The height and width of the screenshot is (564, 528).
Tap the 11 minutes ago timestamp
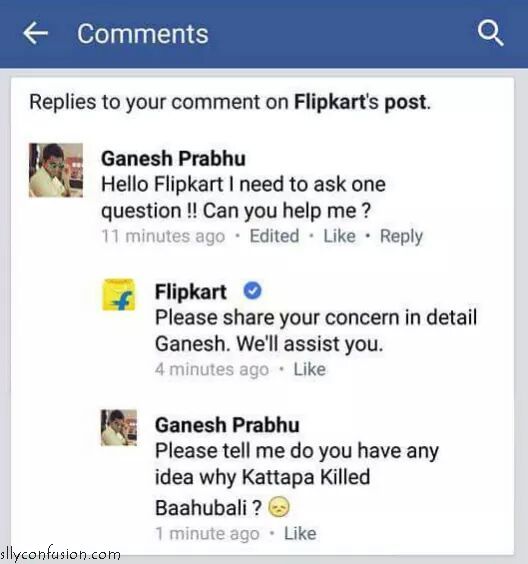click(x=163, y=237)
